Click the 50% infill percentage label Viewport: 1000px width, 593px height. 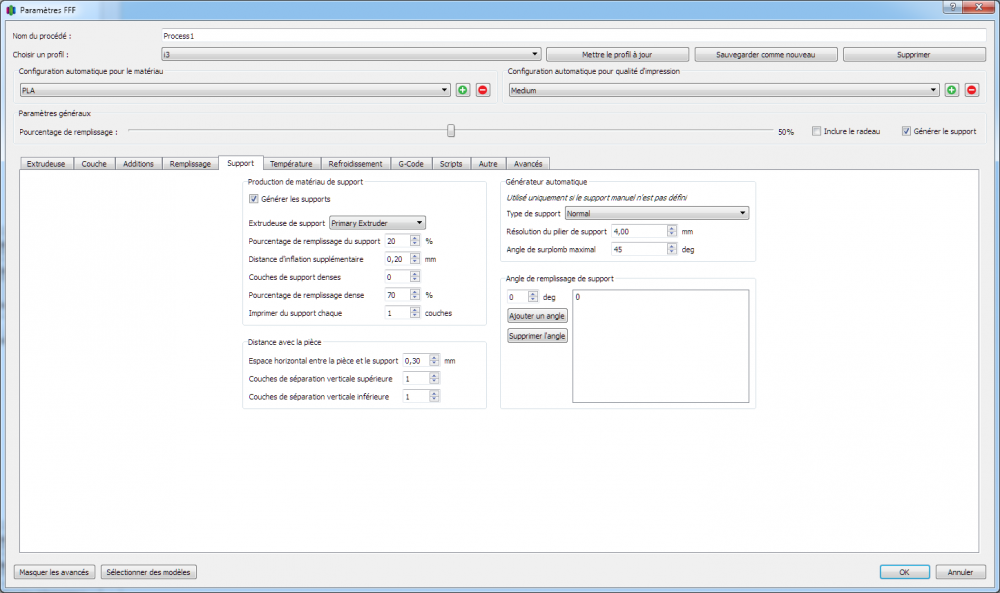[786, 132]
